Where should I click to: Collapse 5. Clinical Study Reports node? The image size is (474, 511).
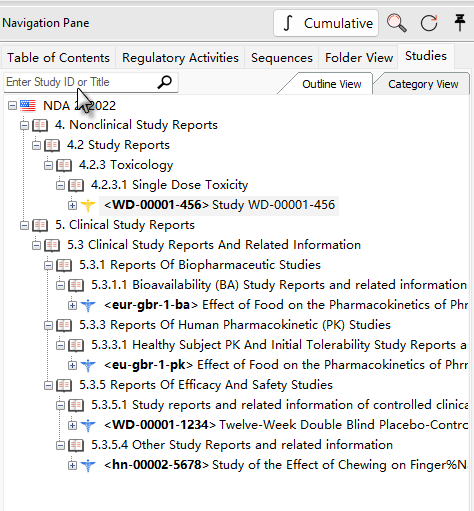point(24,226)
